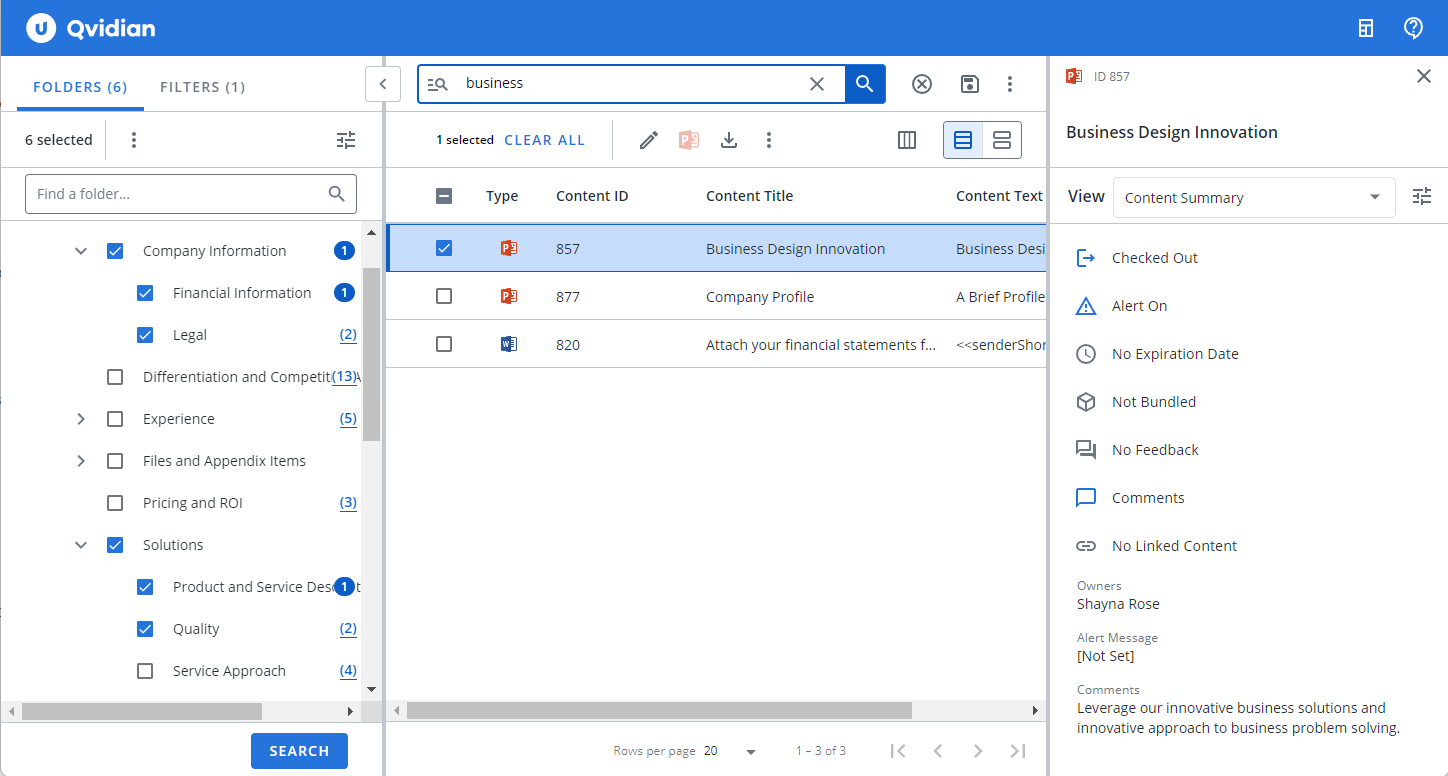1448x776 pixels.
Task: Switch to expanded card view
Action: [x=1002, y=140]
